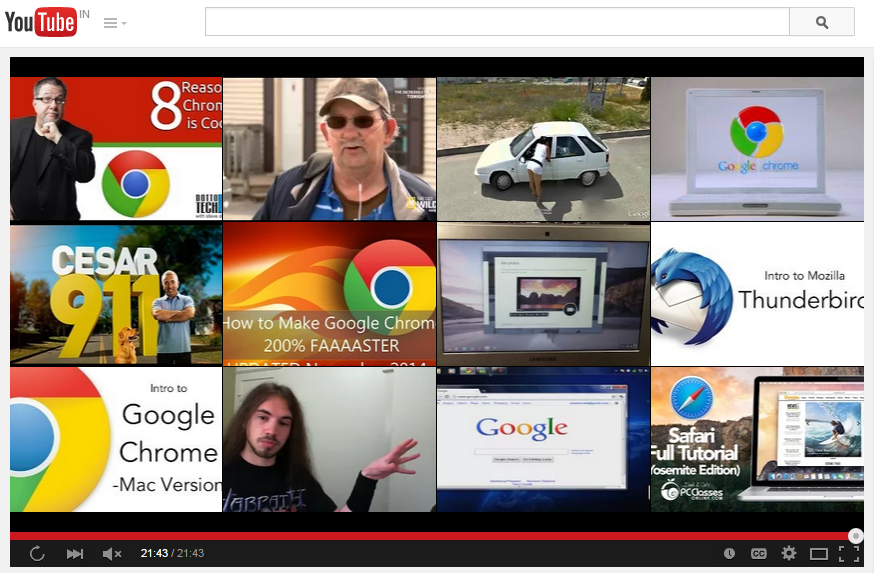Unmute the player's speaker icon
This screenshot has height=573, width=874.
(x=111, y=553)
